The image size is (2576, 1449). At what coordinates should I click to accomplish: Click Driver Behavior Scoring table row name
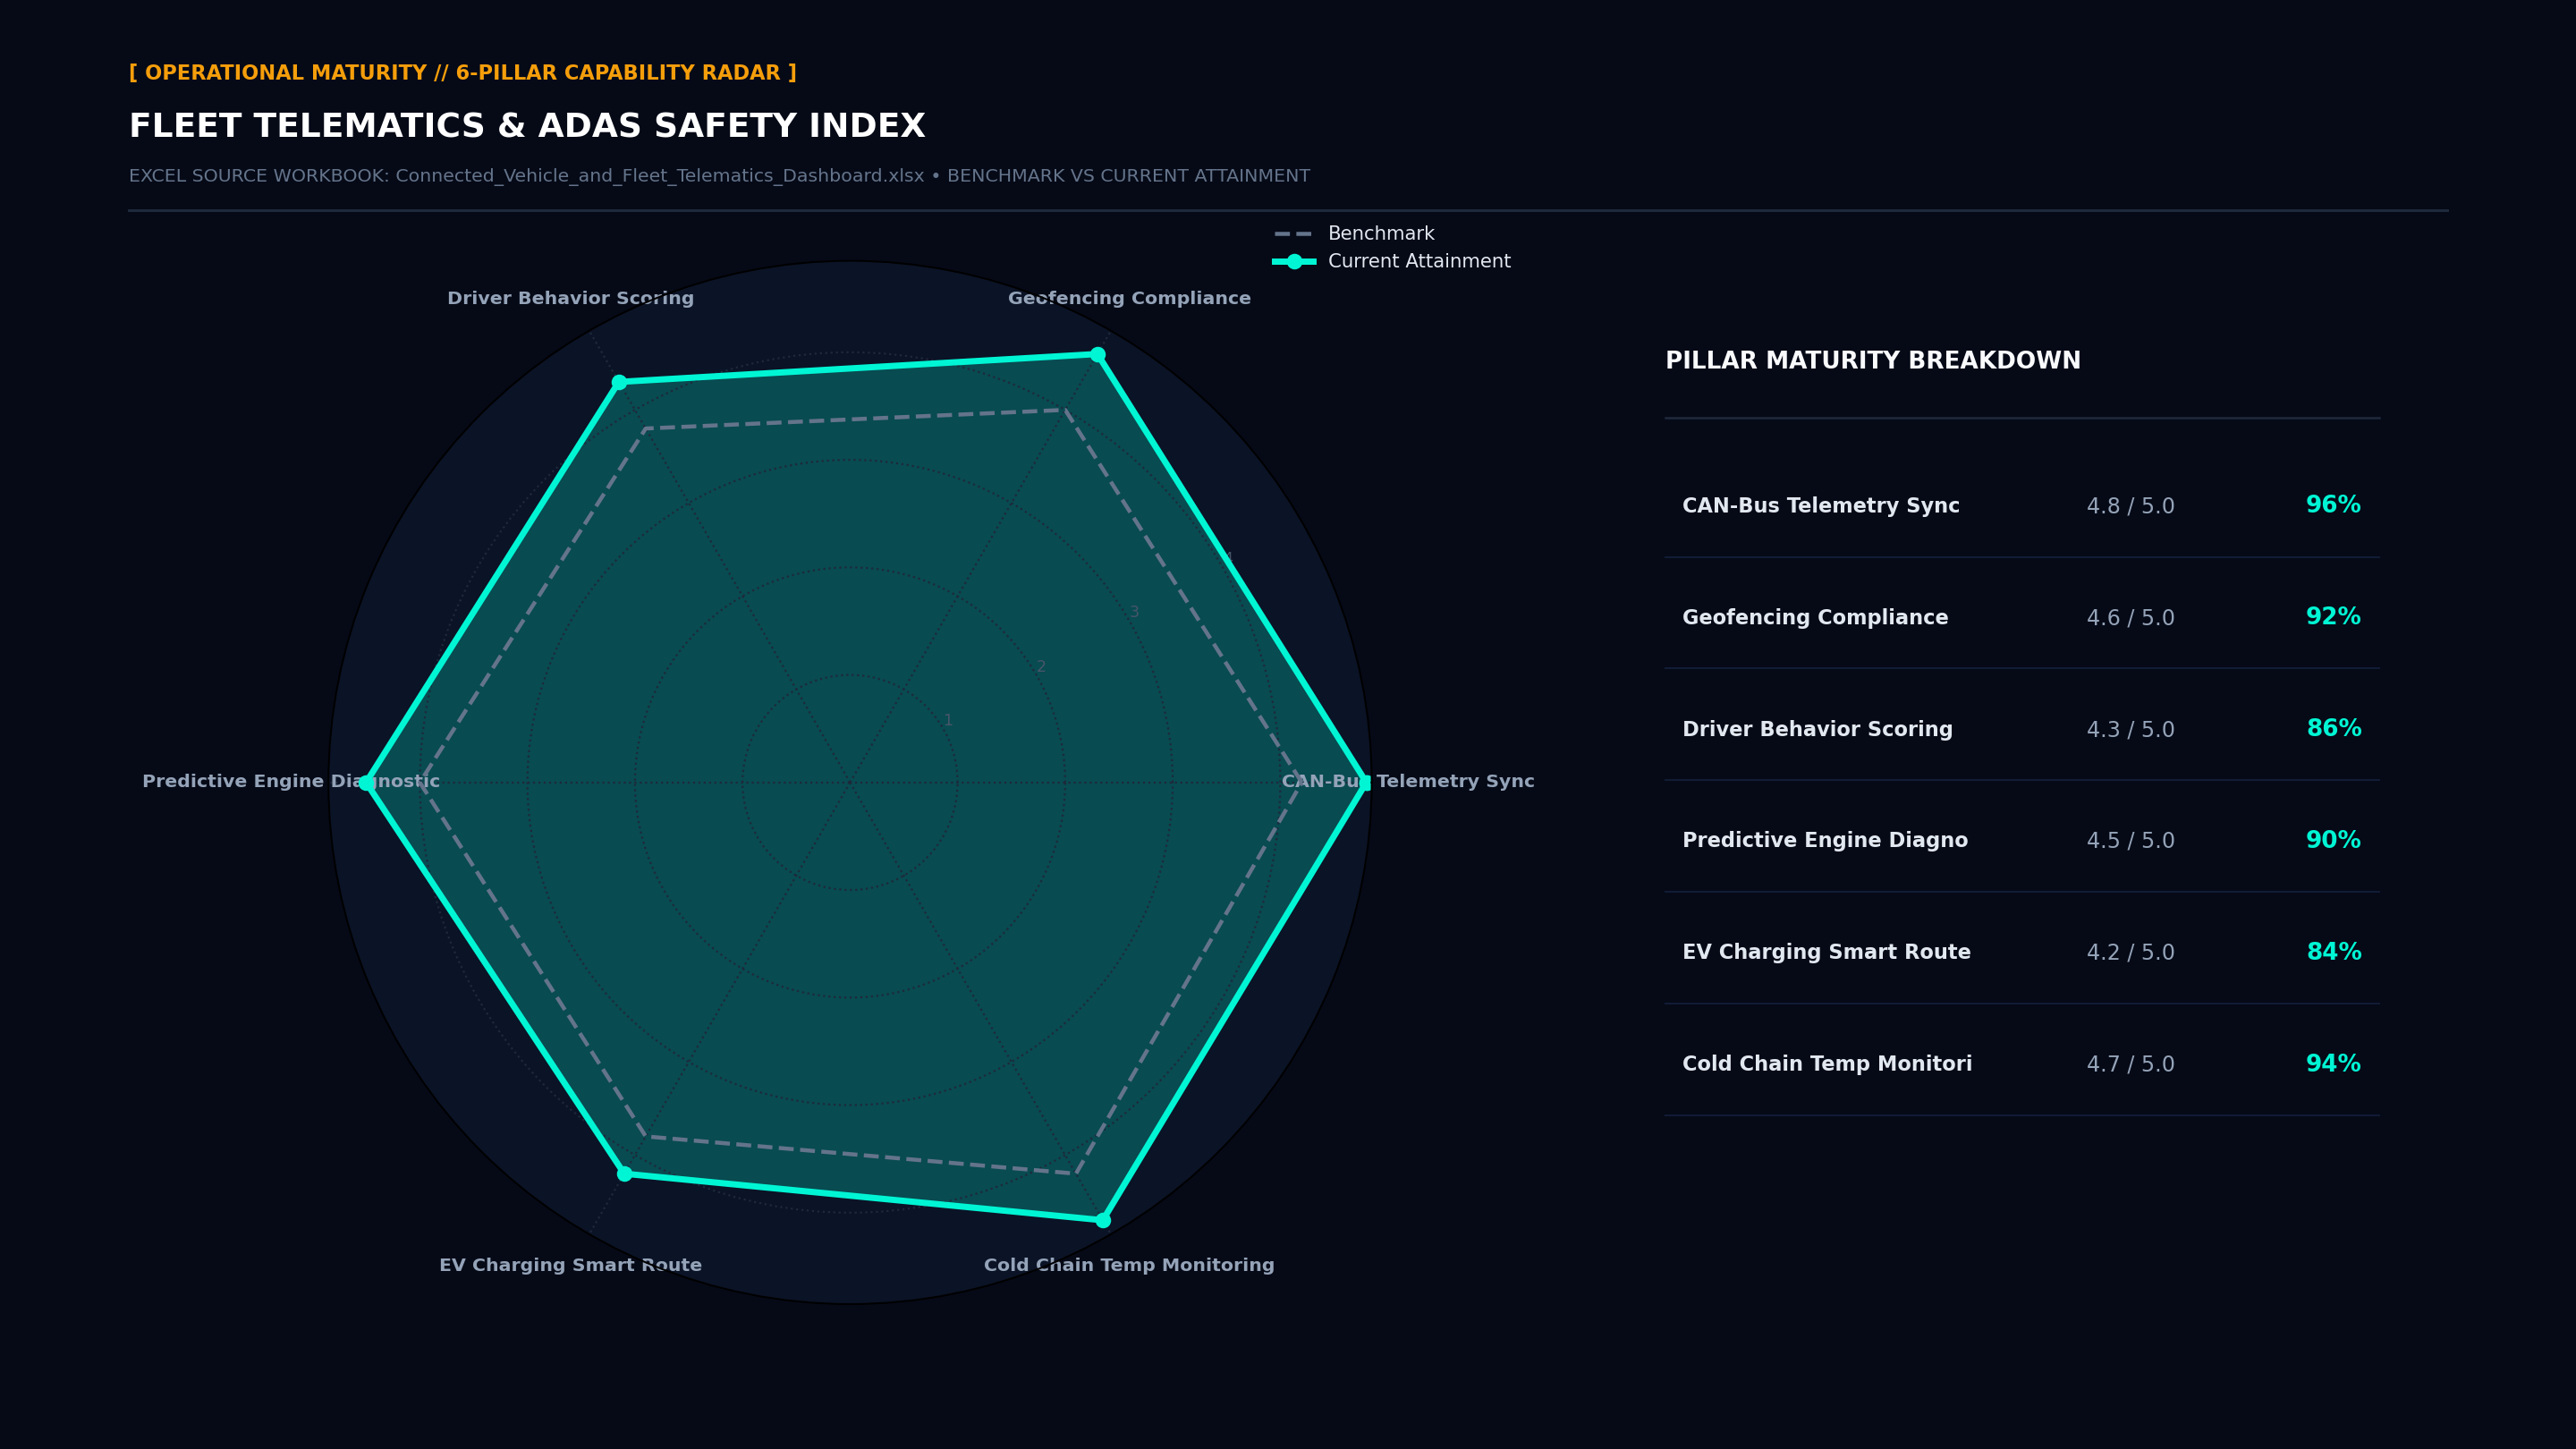click(1817, 730)
